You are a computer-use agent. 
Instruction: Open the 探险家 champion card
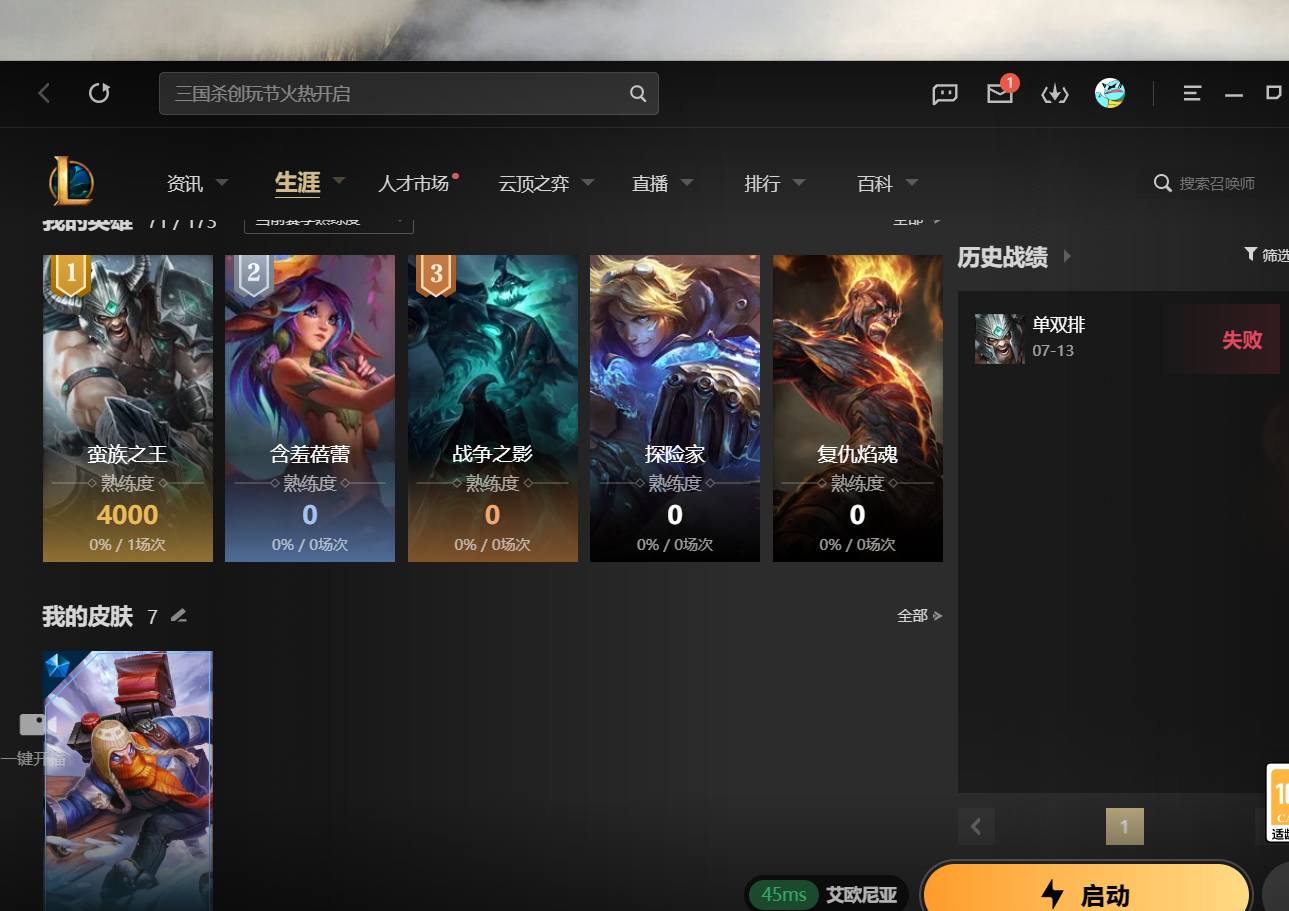point(675,408)
